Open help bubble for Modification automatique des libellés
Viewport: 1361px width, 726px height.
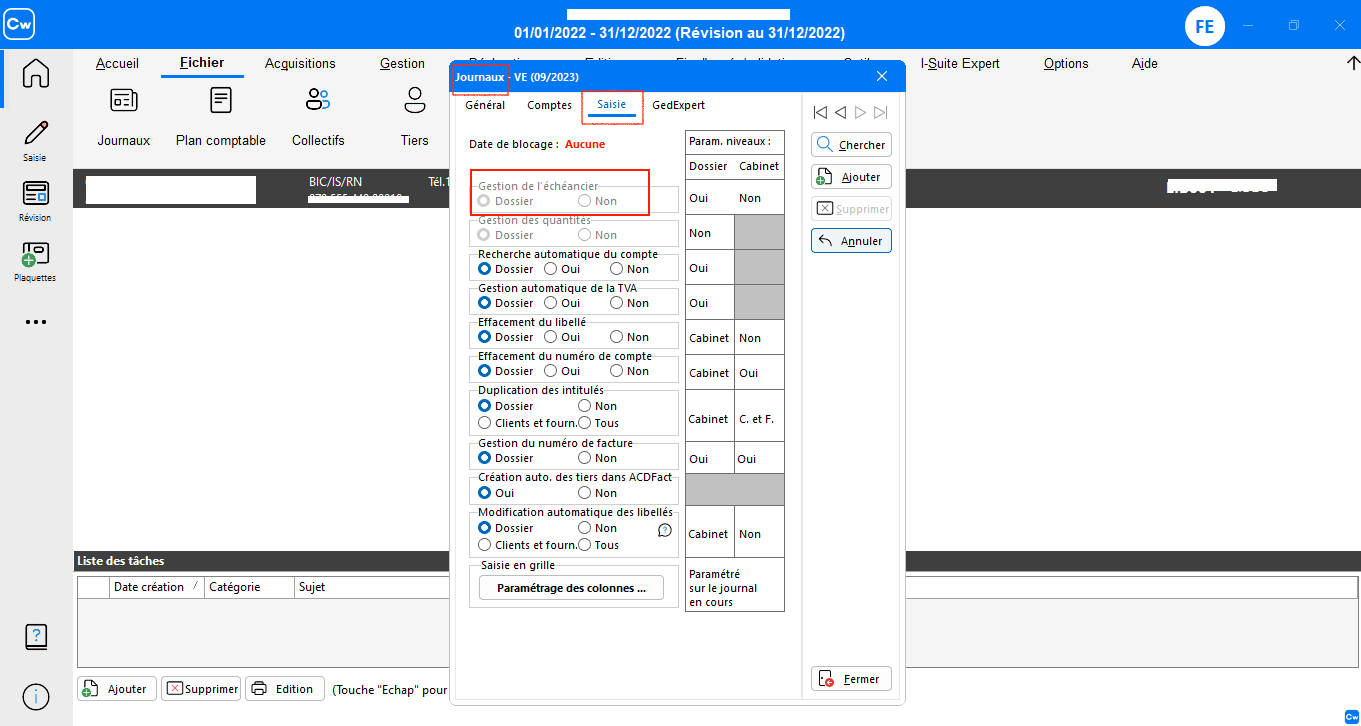pyautogui.click(x=665, y=530)
